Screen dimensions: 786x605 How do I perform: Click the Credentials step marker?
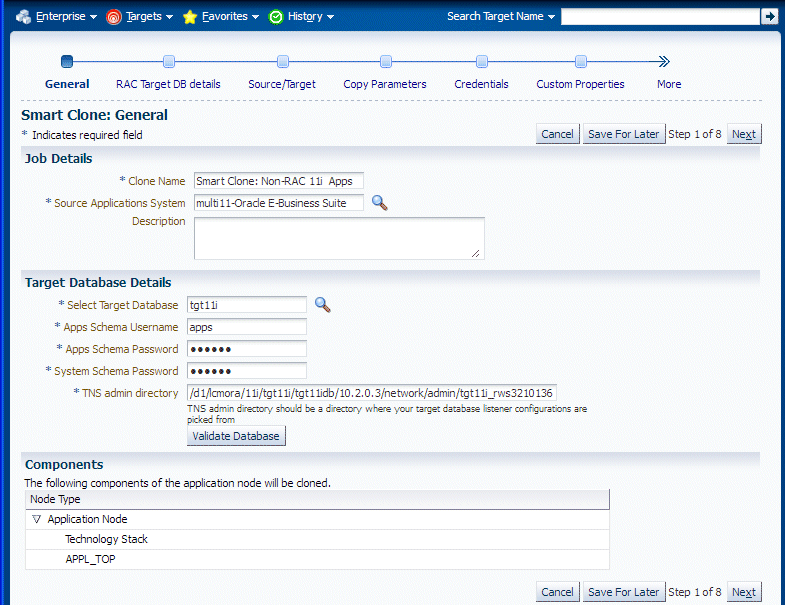tap(482, 62)
